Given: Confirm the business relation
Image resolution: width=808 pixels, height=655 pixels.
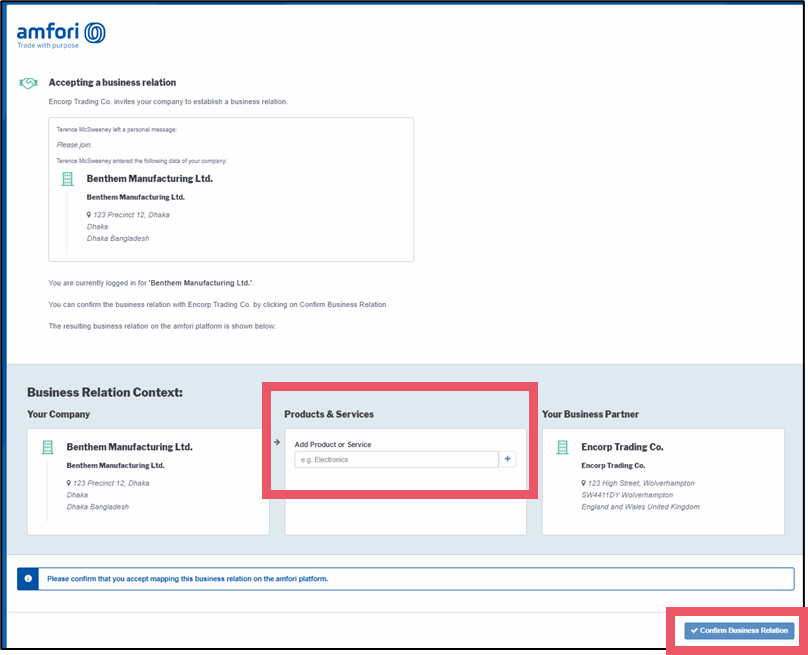Looking at the screenshot, I should click(x=740, y=631).
